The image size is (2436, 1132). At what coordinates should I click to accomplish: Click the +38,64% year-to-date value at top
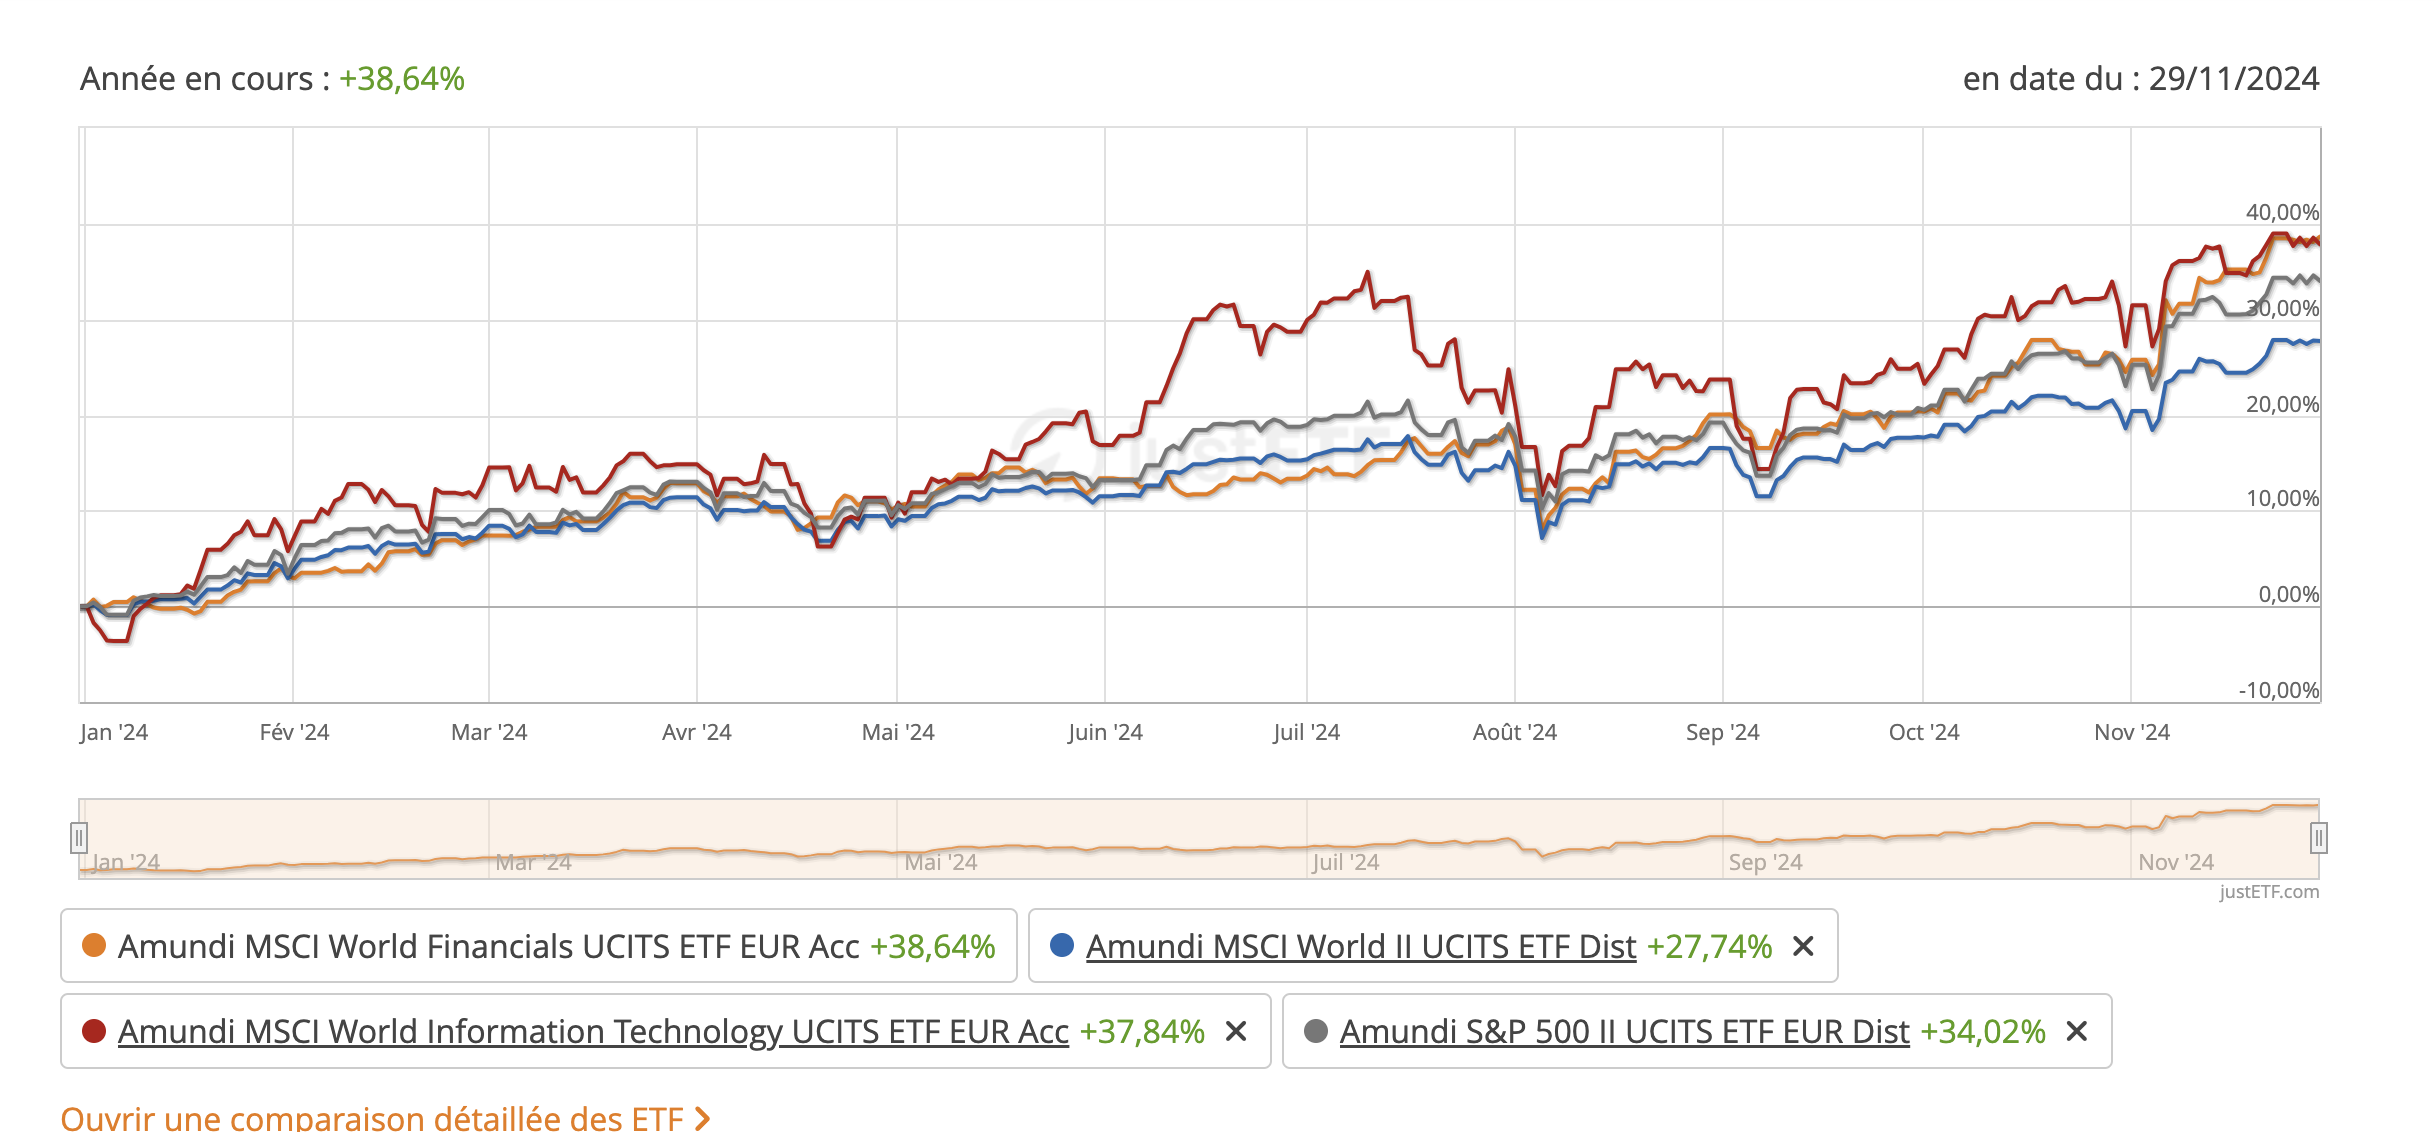click(x=402, y=79)
